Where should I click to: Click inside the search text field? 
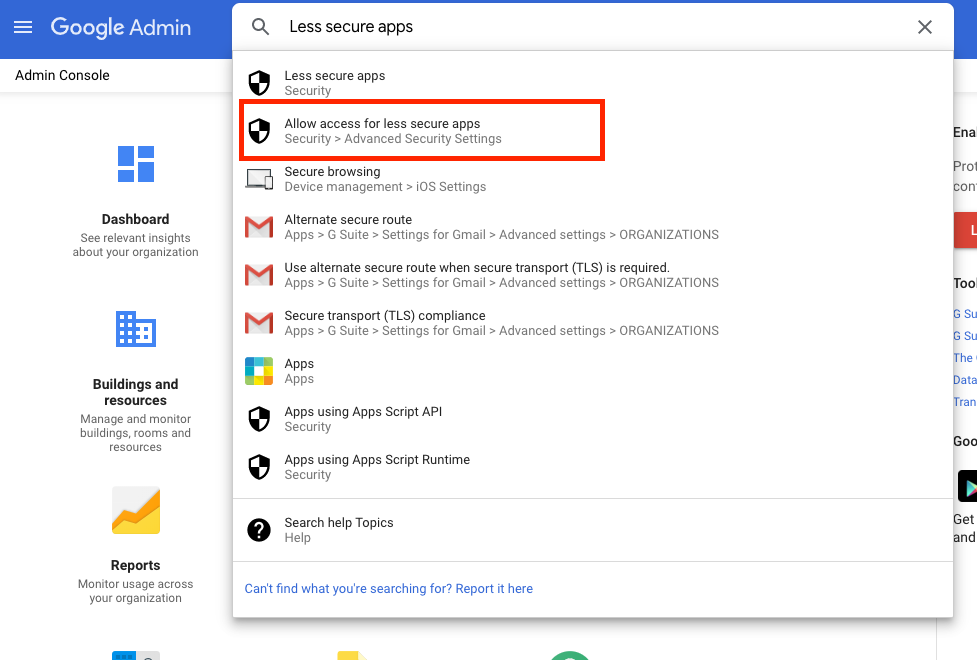tap(590, 27)
